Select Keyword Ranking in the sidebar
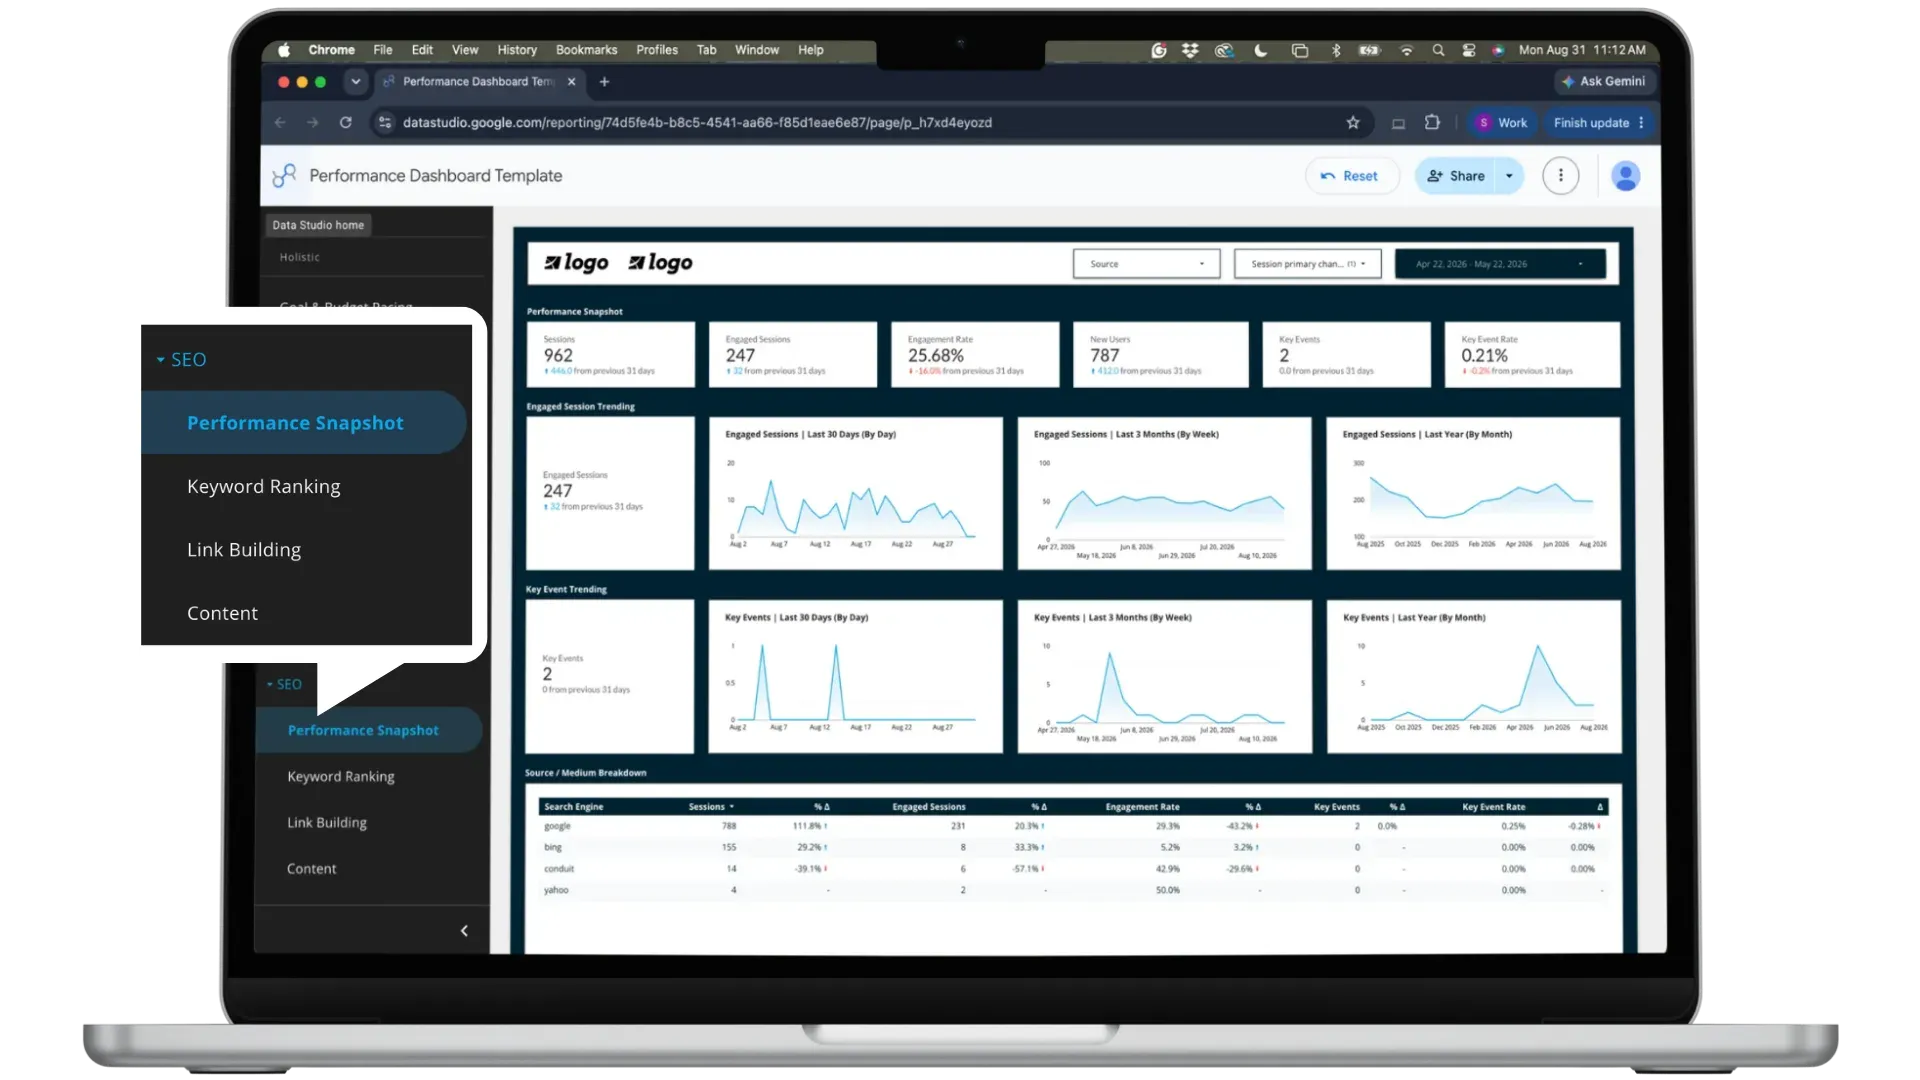 [x=341, y=777]
